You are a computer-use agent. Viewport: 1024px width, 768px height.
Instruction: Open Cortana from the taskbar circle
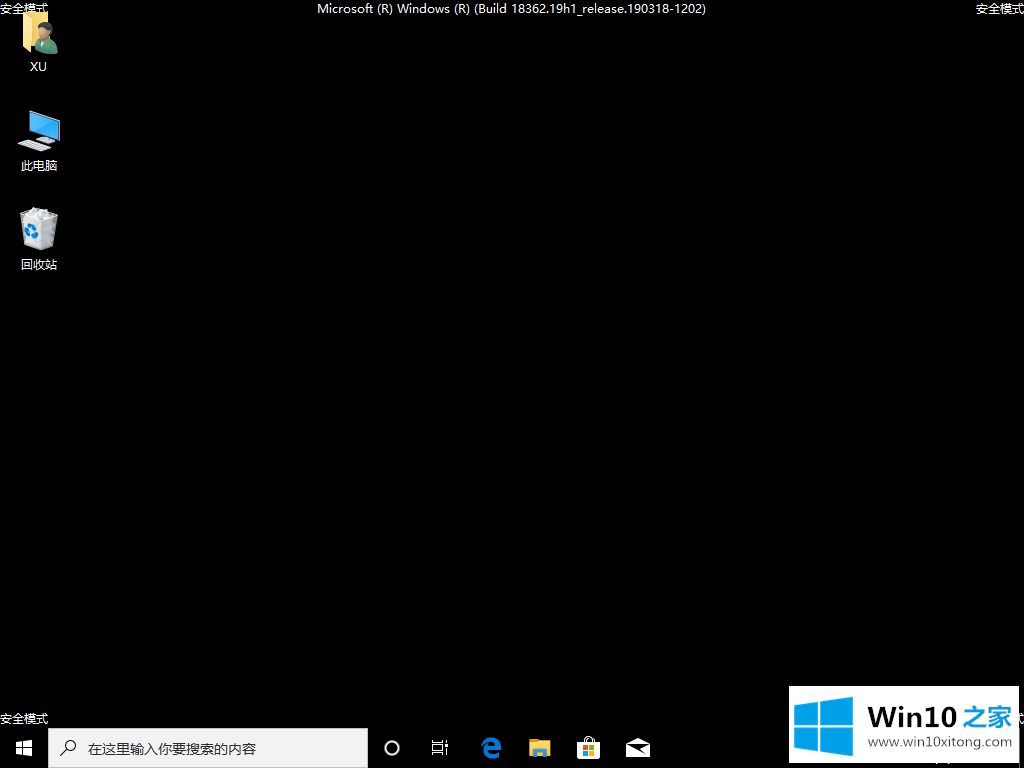(392, 748)
